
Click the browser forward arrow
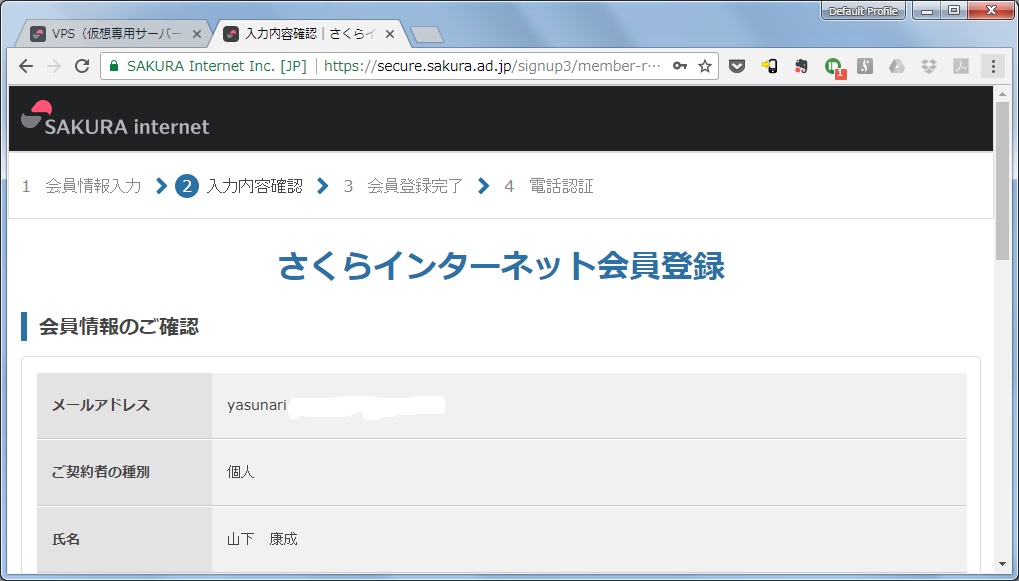[54, 66]
